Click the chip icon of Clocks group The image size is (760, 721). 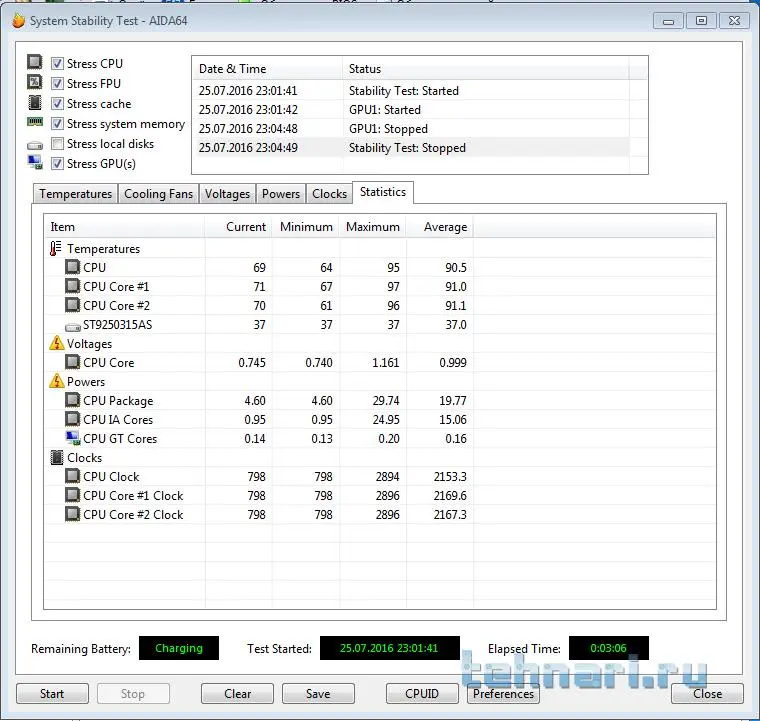coord(57,457)
